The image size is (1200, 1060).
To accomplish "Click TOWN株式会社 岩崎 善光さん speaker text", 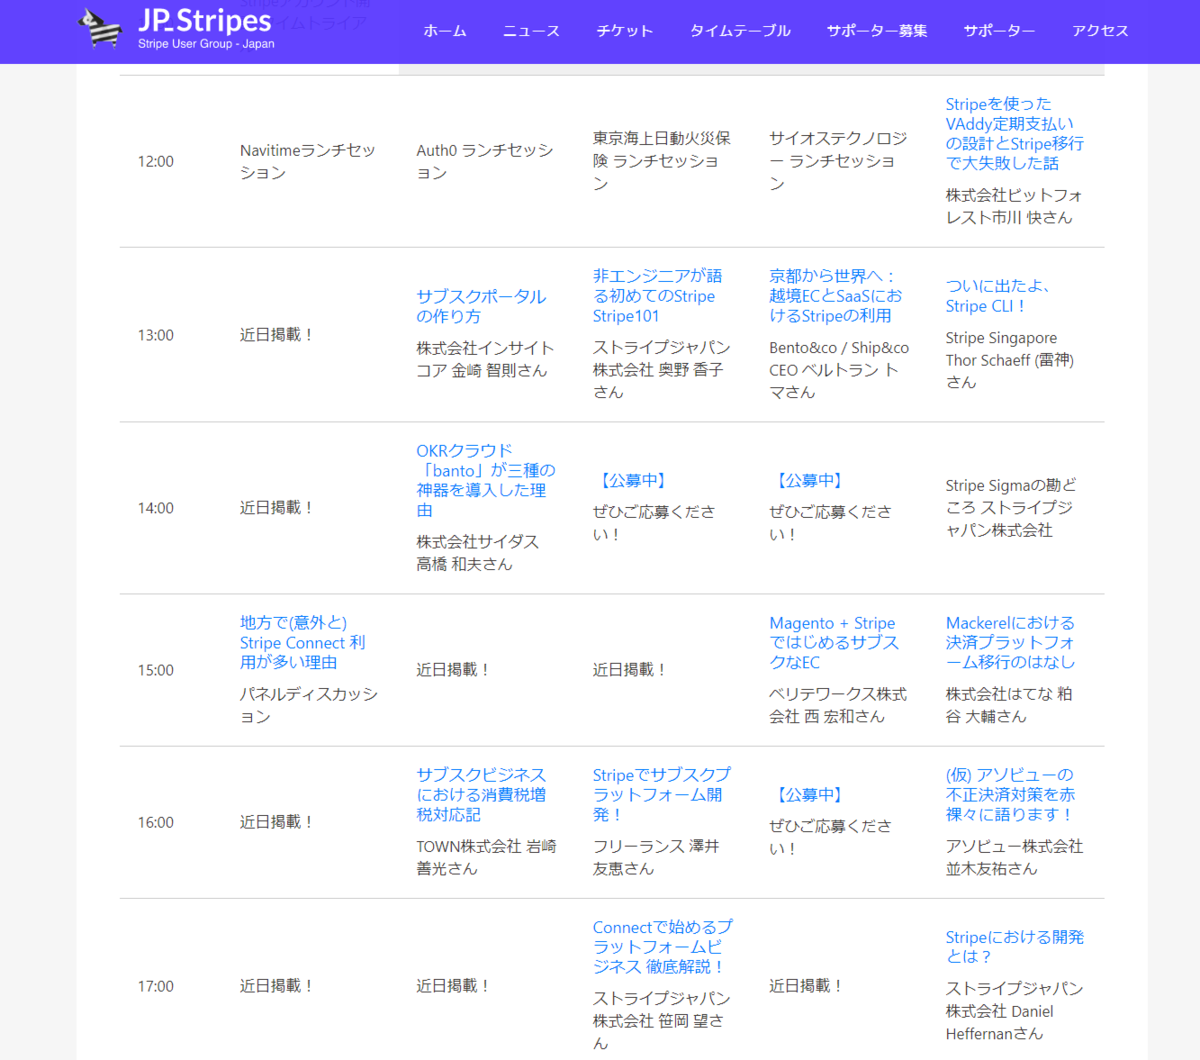I will tap(486, 858).
